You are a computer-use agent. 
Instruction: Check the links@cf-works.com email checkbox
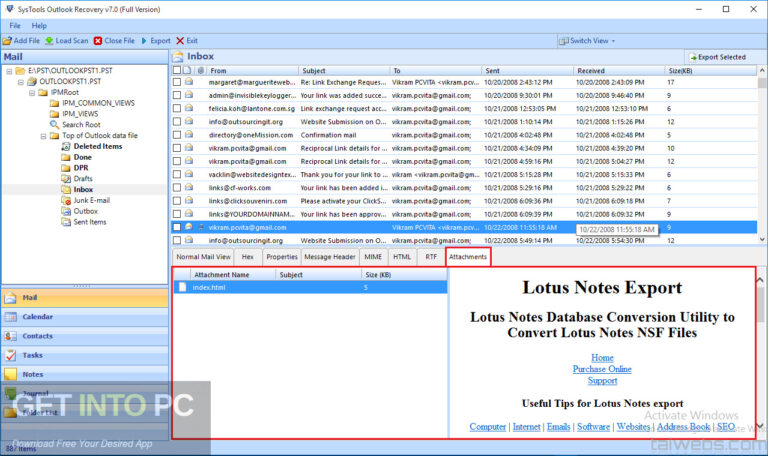[x=177, y=188]
